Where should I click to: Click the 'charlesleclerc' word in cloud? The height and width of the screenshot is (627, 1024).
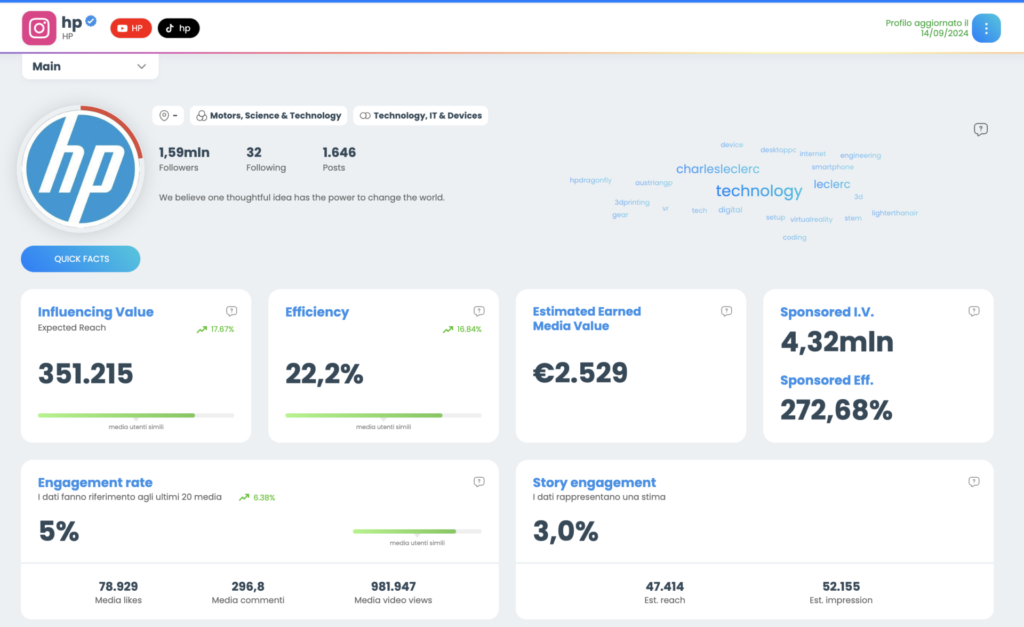(718, 169)
